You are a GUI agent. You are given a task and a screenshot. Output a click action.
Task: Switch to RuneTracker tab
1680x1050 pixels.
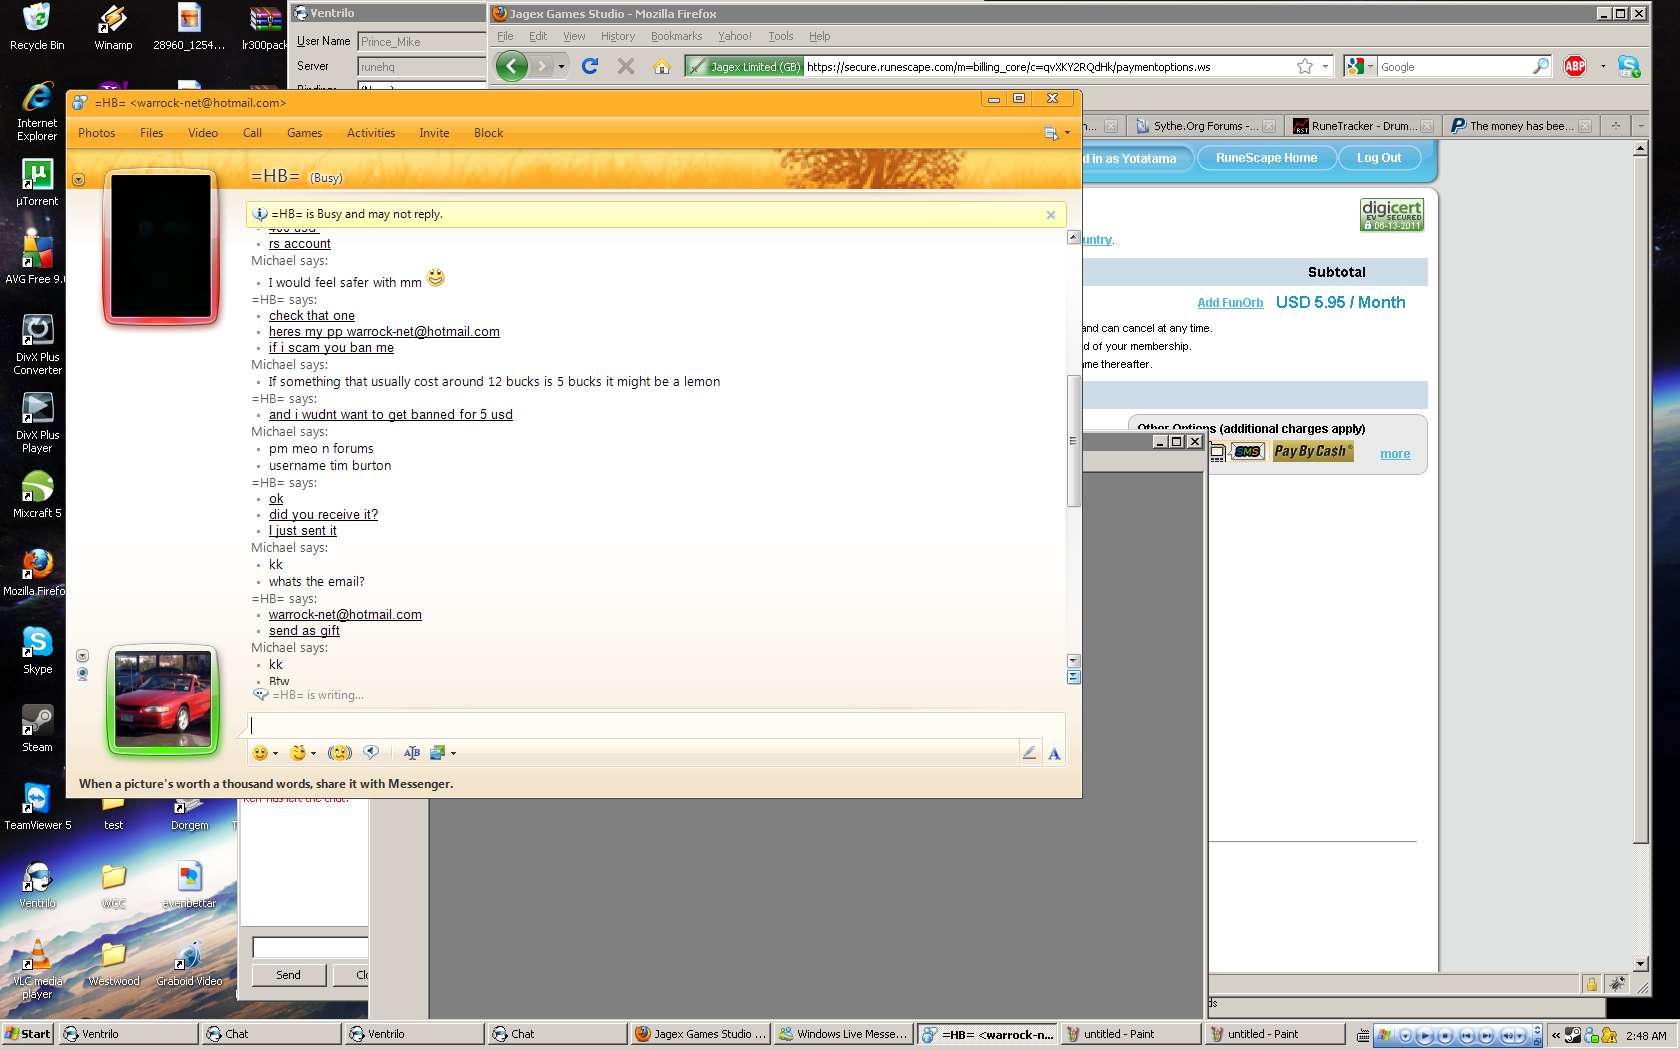[x=1362, y=126]
